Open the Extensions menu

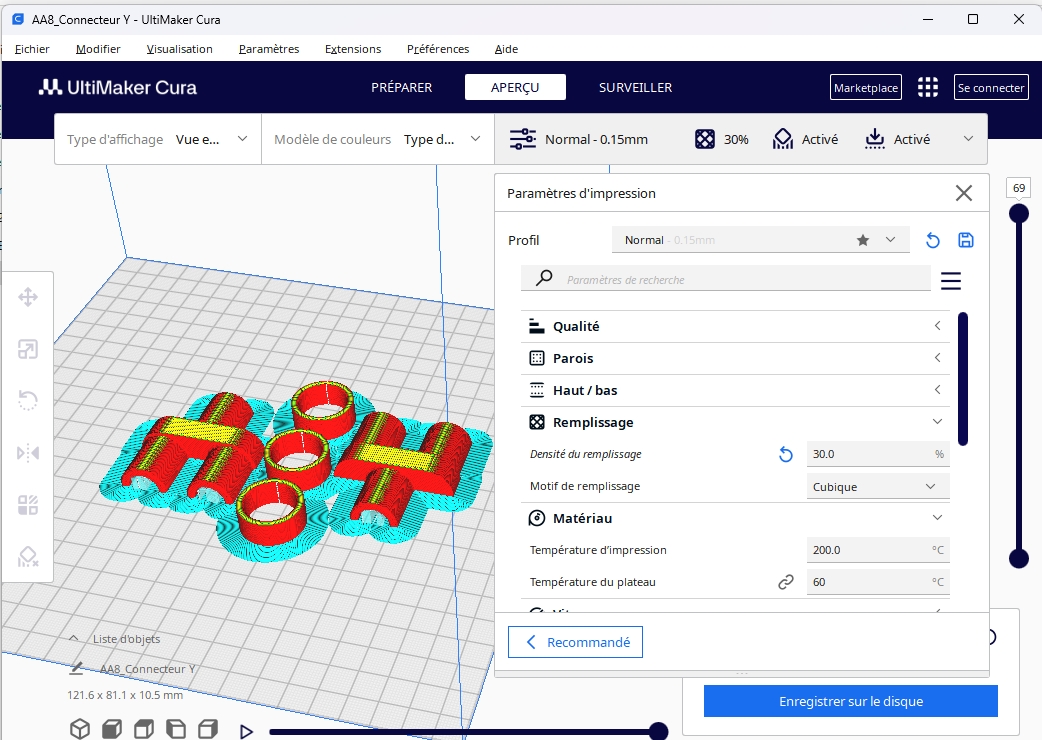(353, 49)
